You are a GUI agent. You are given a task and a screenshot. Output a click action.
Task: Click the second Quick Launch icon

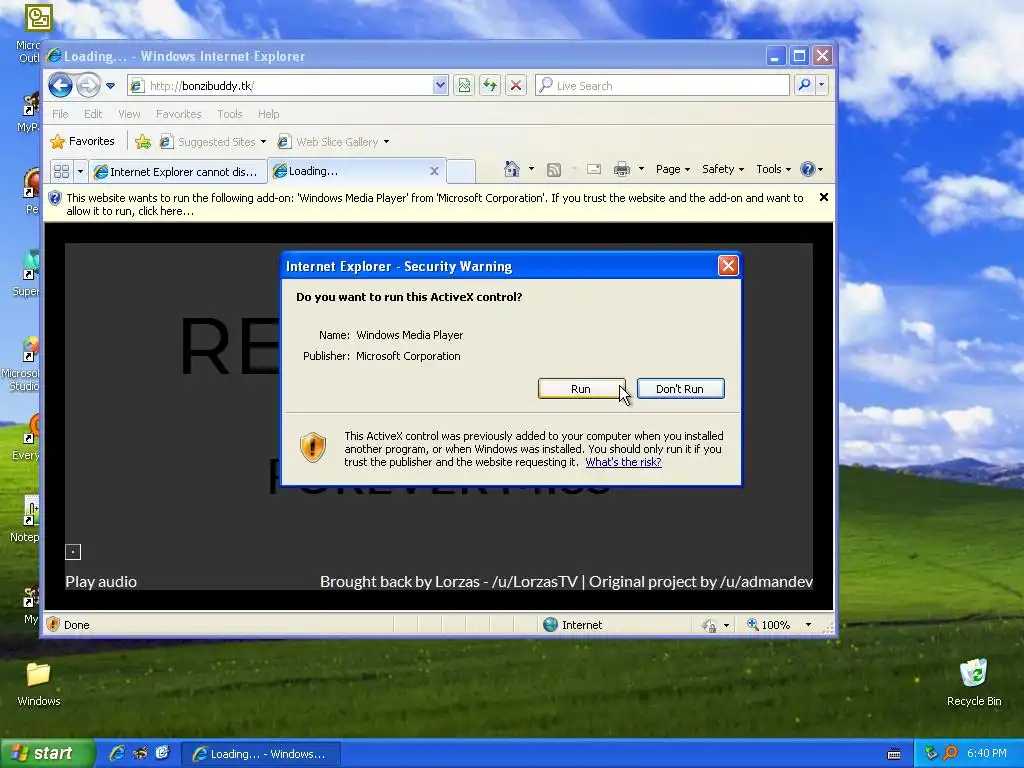(140, 753)
